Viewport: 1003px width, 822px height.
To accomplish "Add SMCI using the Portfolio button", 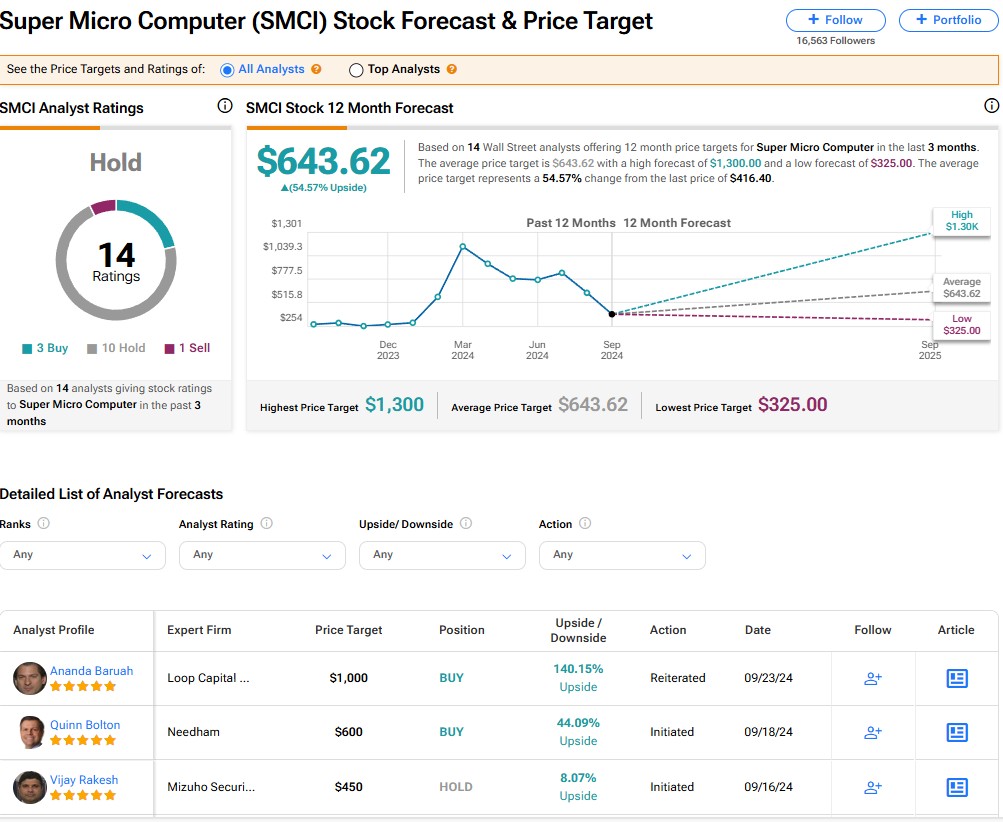I will point(948,20).
